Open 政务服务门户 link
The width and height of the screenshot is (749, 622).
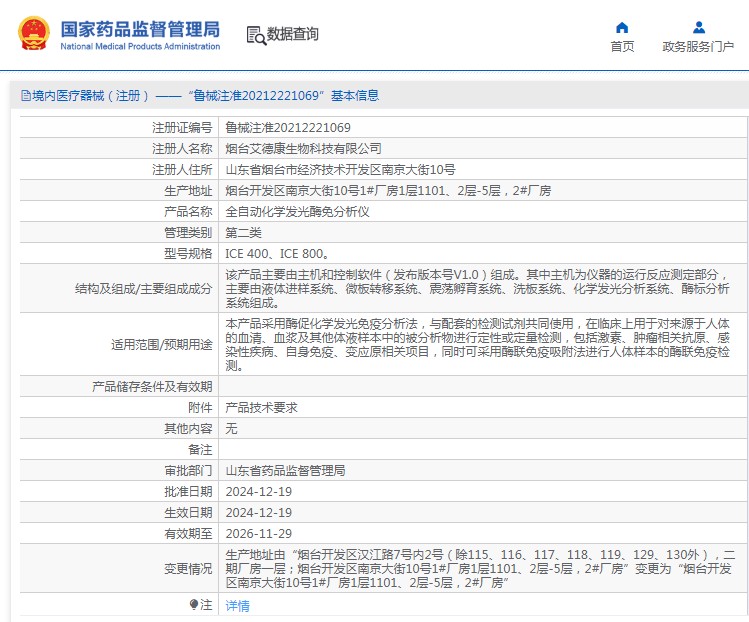(698, 47)
